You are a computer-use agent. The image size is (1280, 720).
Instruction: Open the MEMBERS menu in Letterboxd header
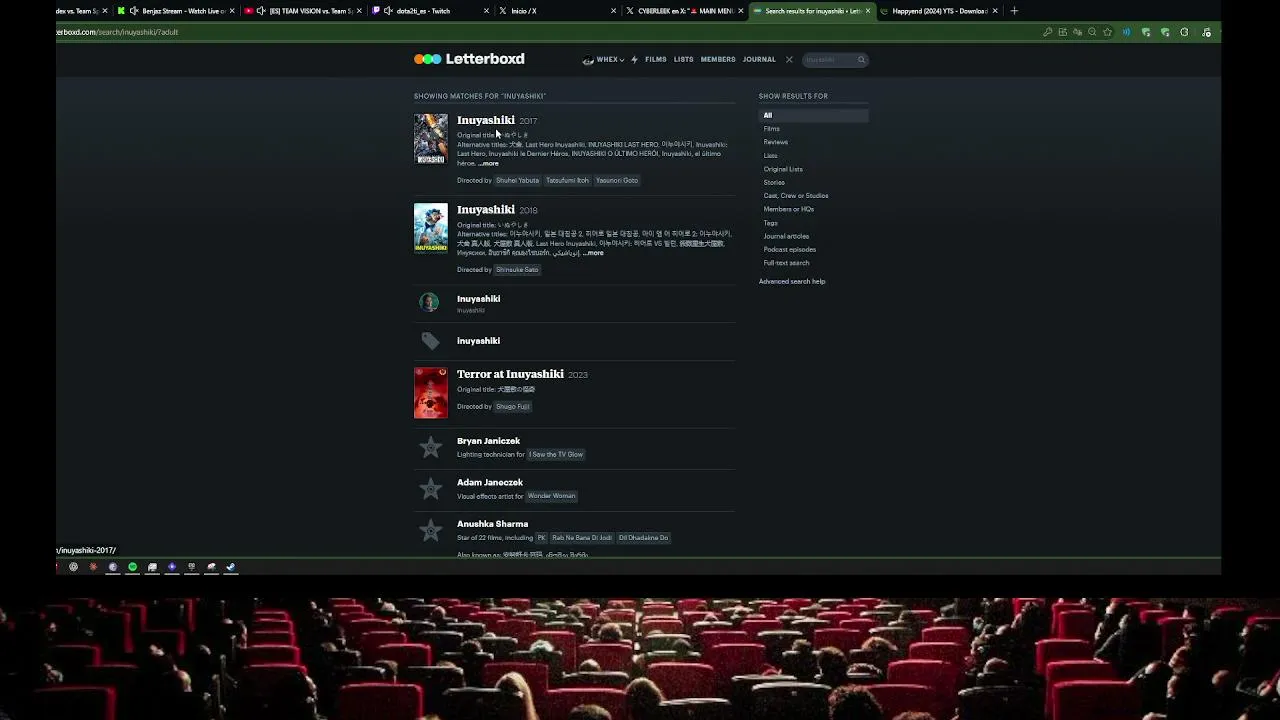coord(718,60)
